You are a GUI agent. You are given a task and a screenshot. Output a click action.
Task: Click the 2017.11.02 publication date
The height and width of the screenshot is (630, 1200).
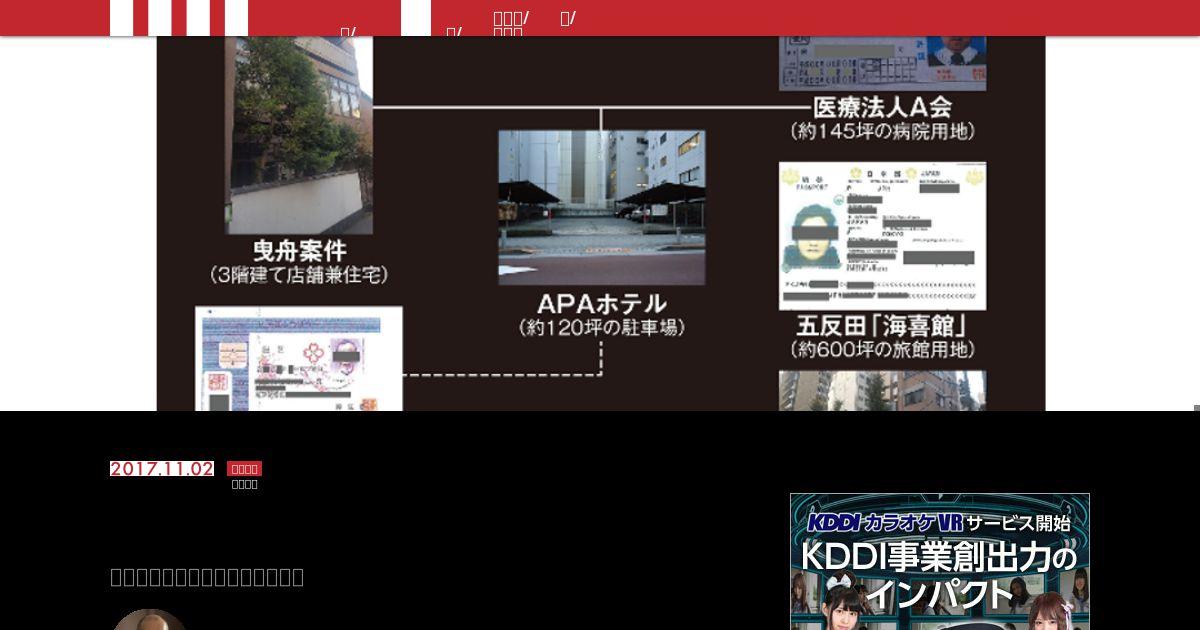click(x=162, y=469)
